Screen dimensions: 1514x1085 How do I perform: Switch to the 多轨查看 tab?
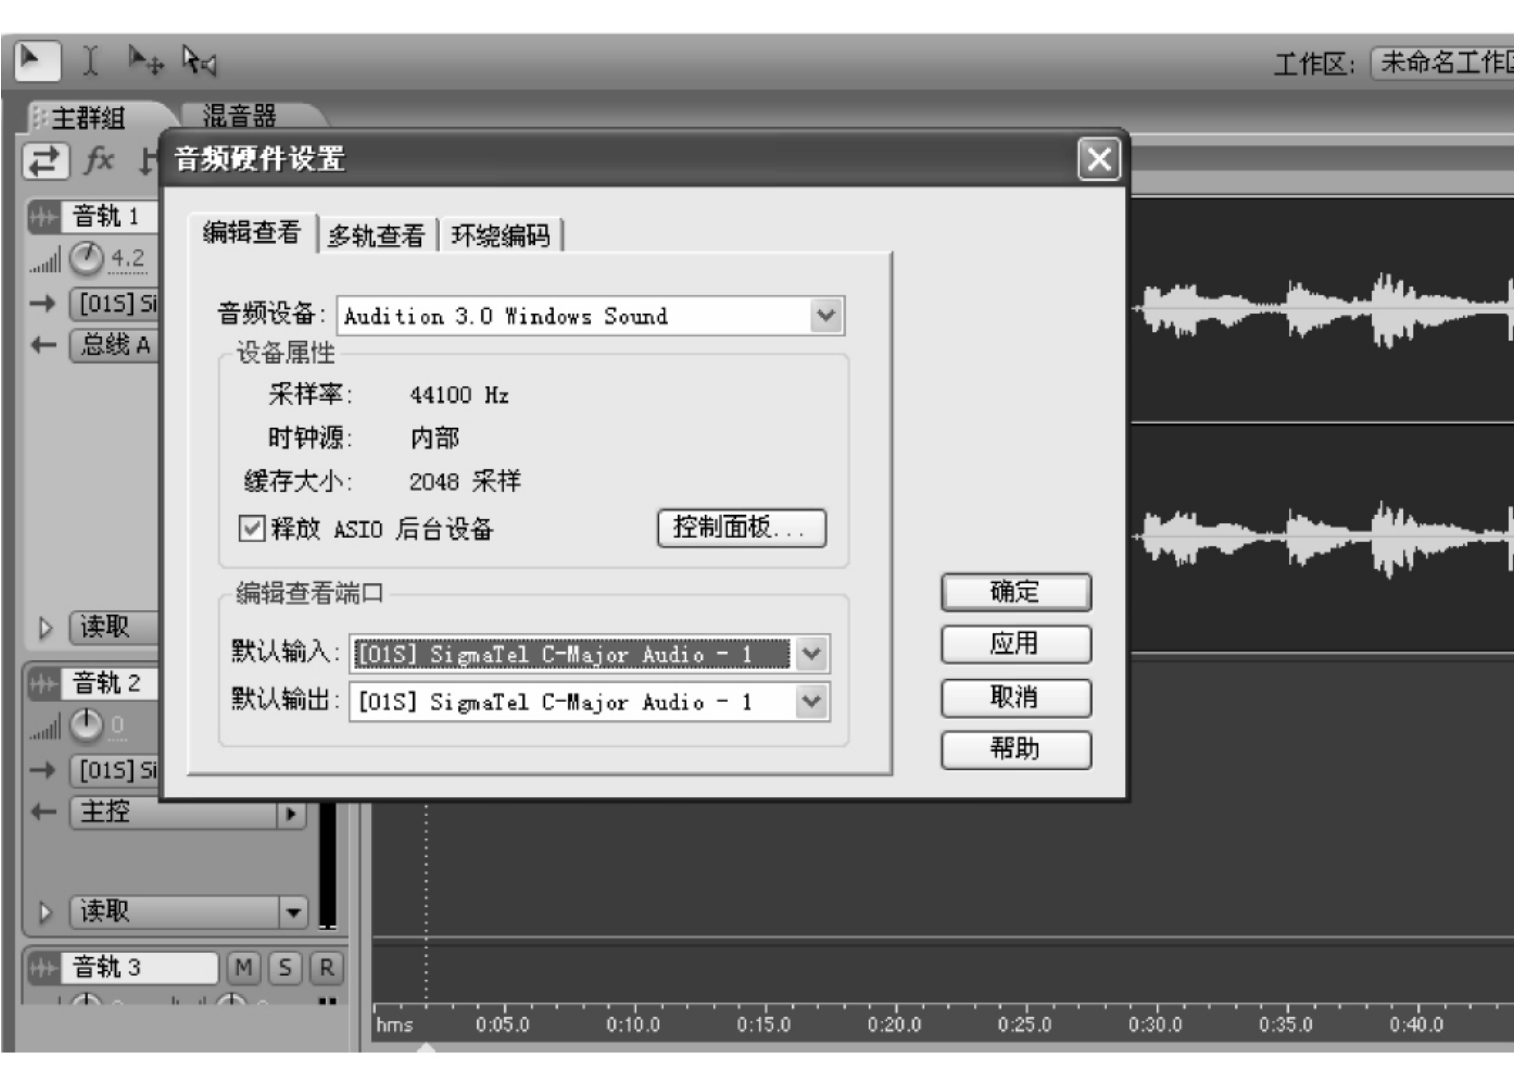click(376, 236)
